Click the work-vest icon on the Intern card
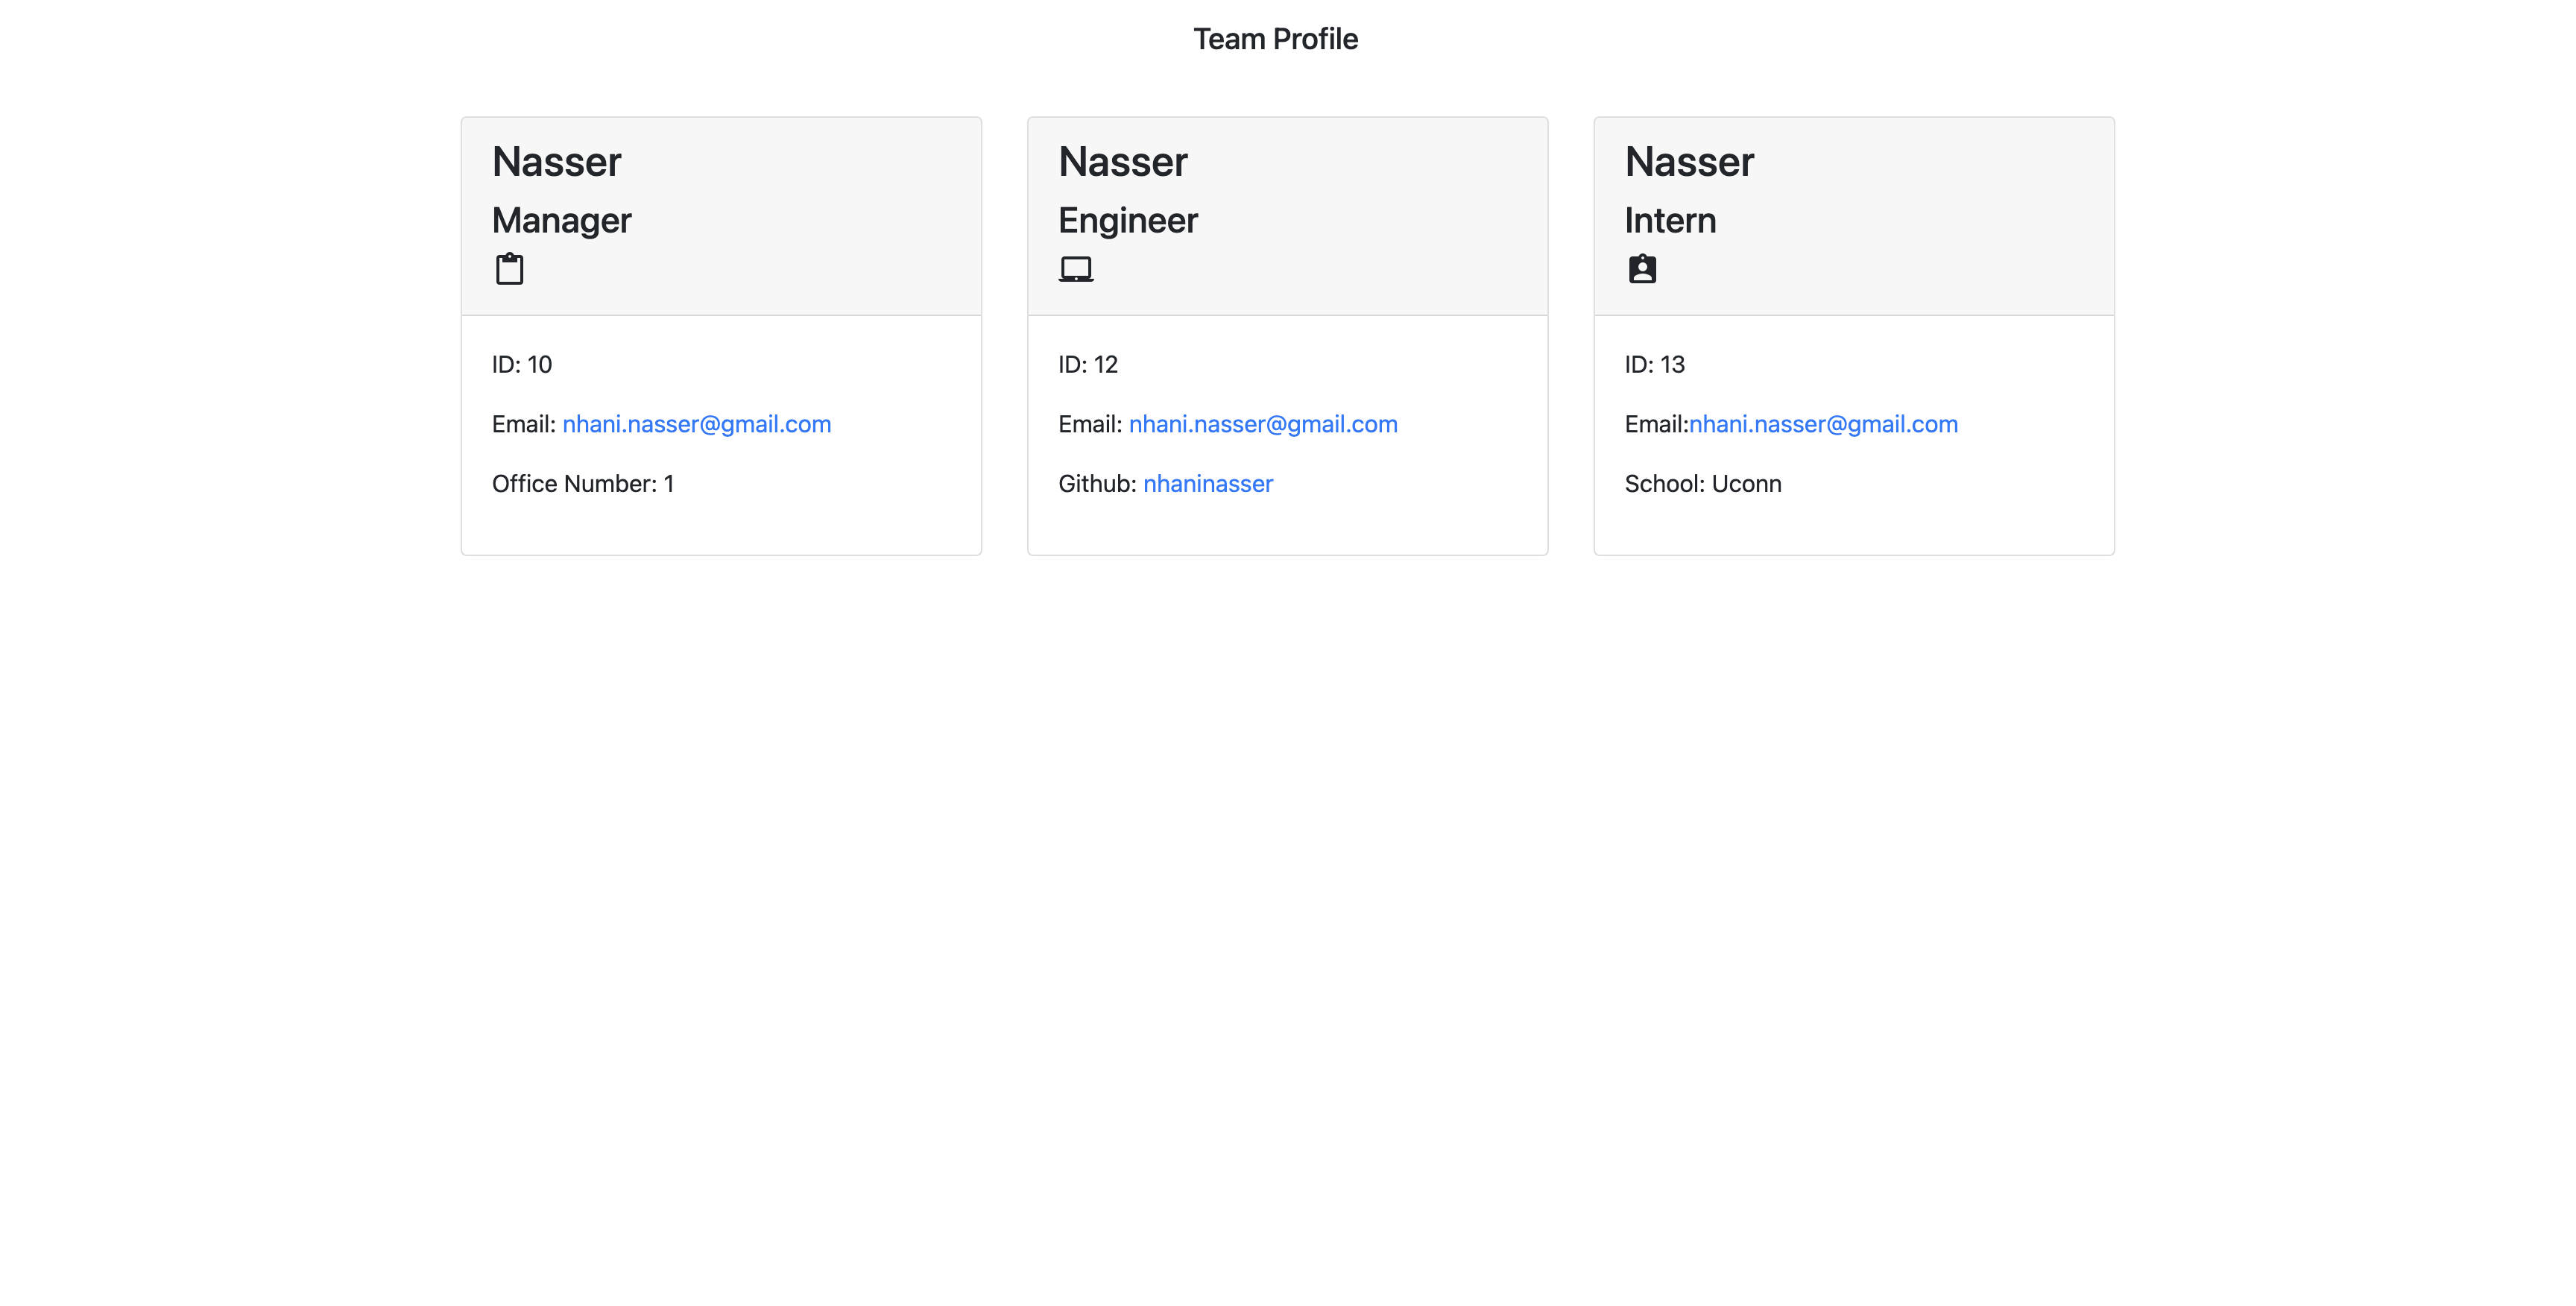This screenshot has height=1306, width=2576. click(1644, 268)
